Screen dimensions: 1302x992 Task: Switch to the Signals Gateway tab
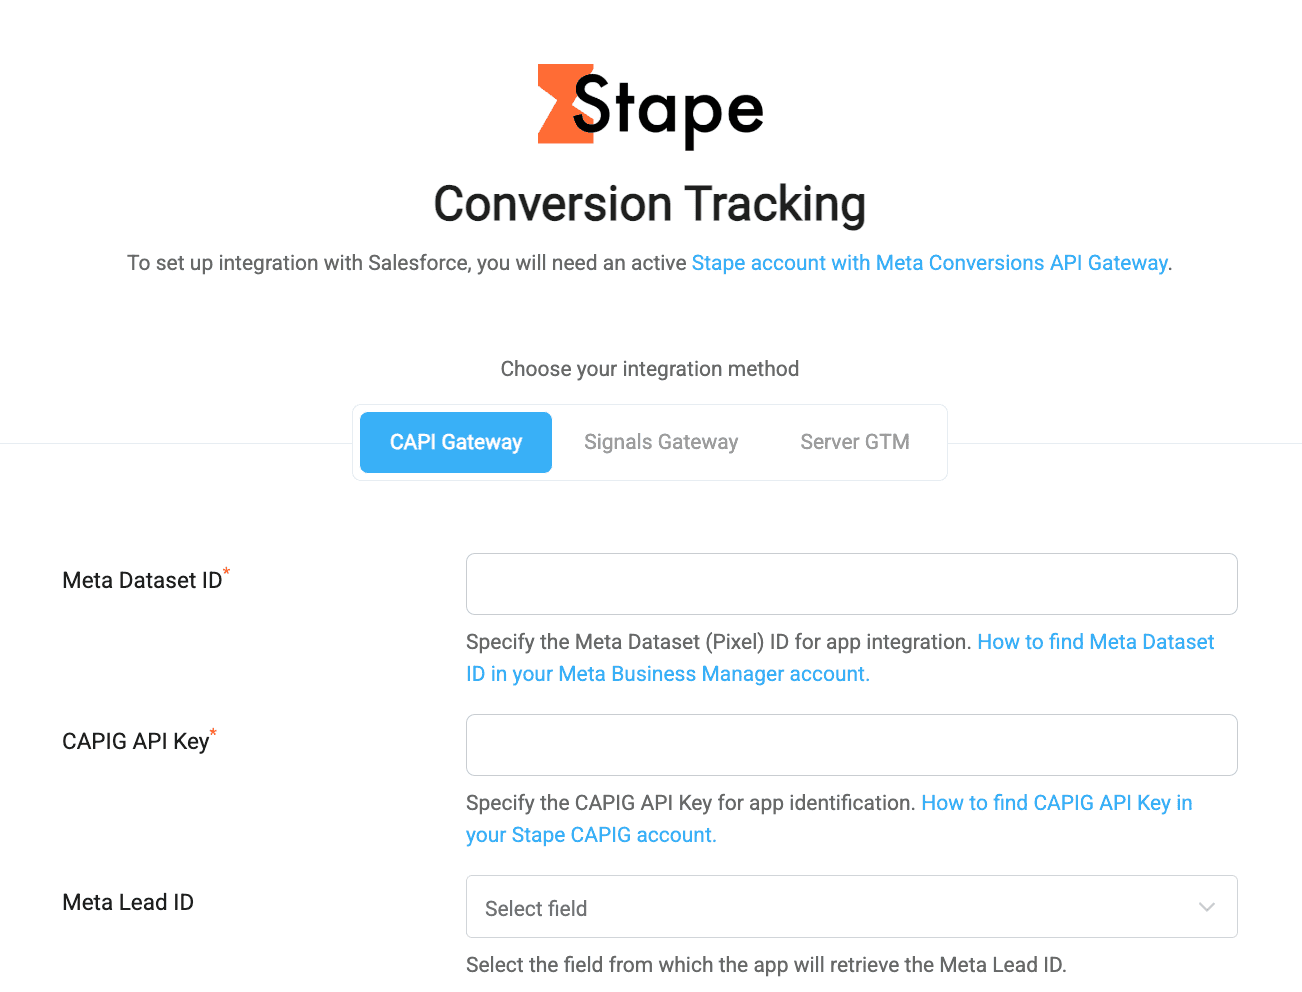coord(661,442)
